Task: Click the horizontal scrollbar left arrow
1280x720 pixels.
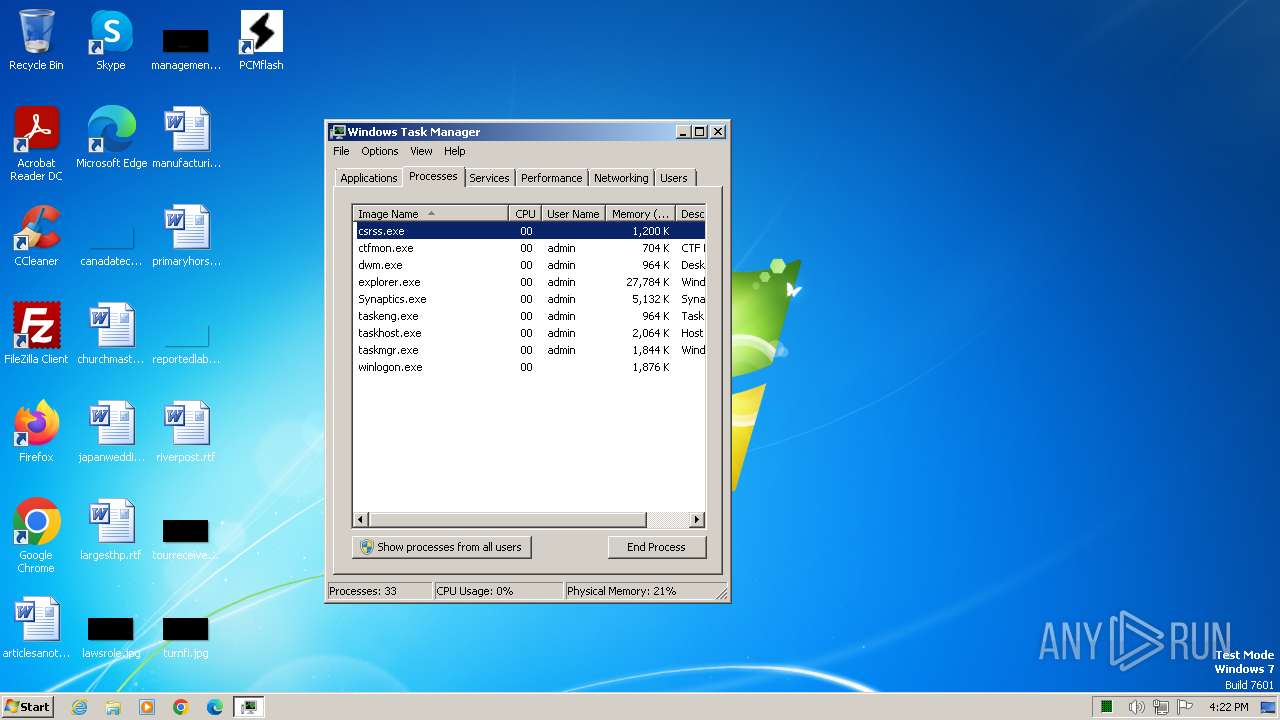Action: point(361,520)
